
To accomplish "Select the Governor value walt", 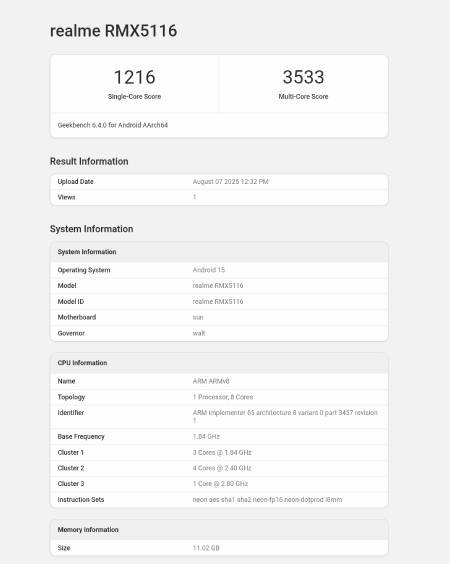I will tap(199, 333).
